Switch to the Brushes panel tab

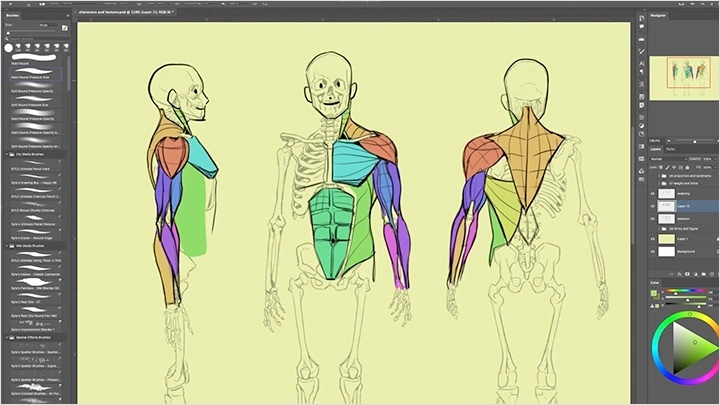[x=12, y=16]
